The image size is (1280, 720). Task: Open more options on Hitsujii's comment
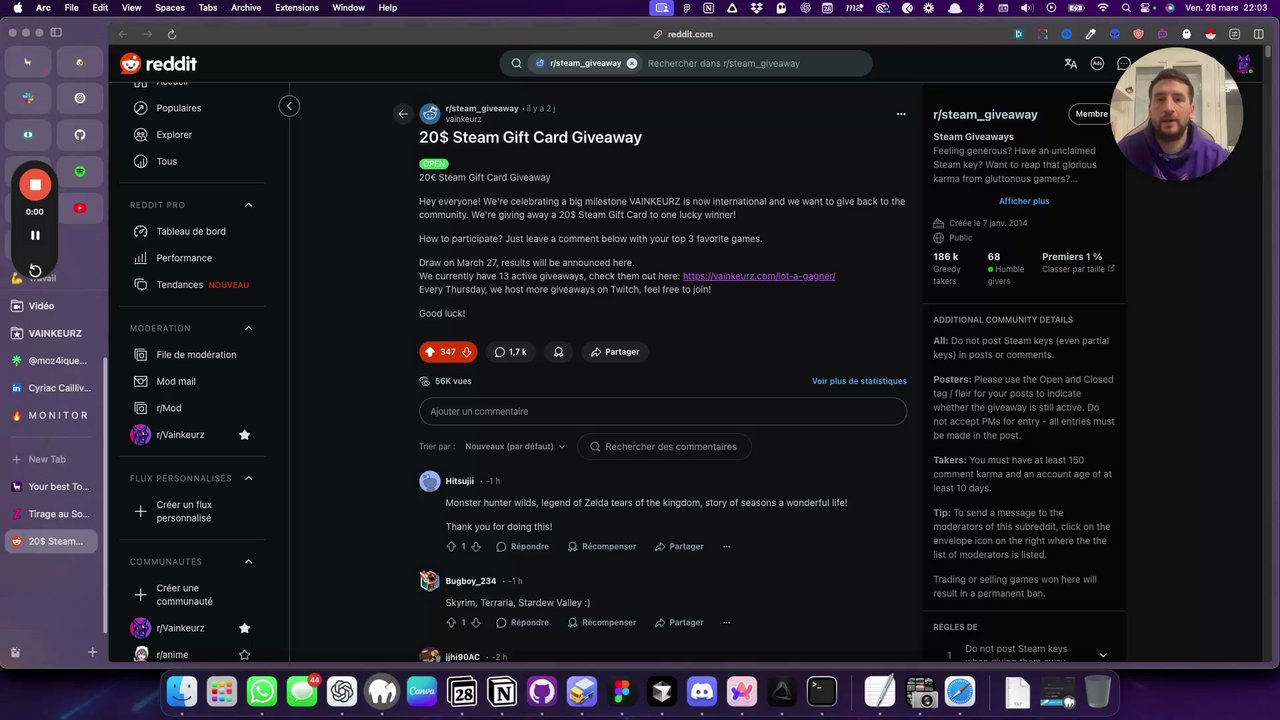[727, 547]
